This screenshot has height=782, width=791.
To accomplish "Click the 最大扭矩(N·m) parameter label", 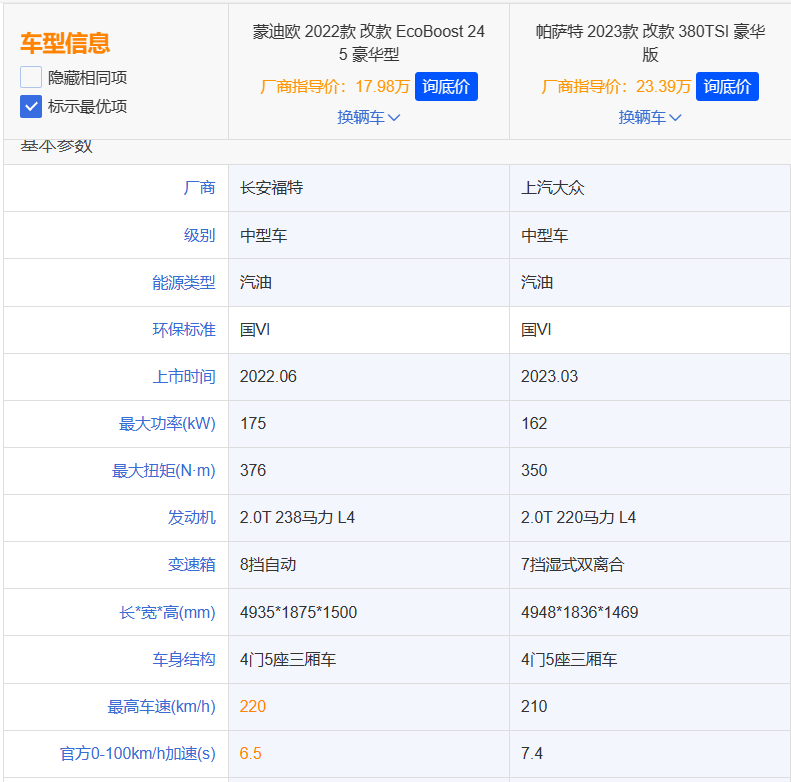I will coord(163,470).
